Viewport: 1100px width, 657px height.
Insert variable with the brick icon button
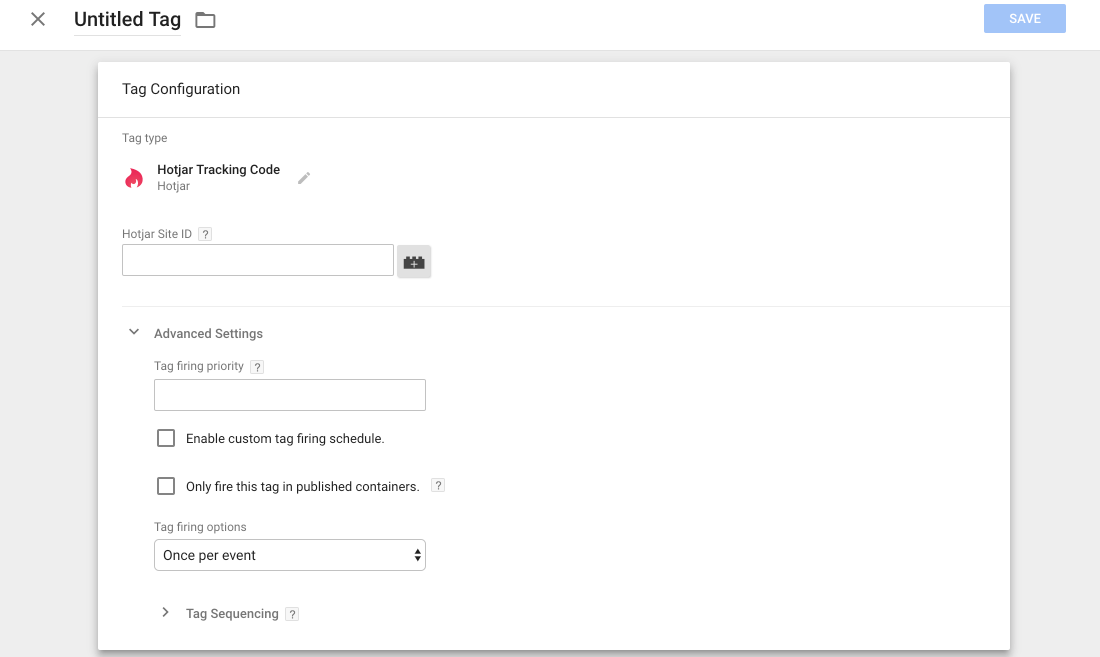(x=414, y=262)
